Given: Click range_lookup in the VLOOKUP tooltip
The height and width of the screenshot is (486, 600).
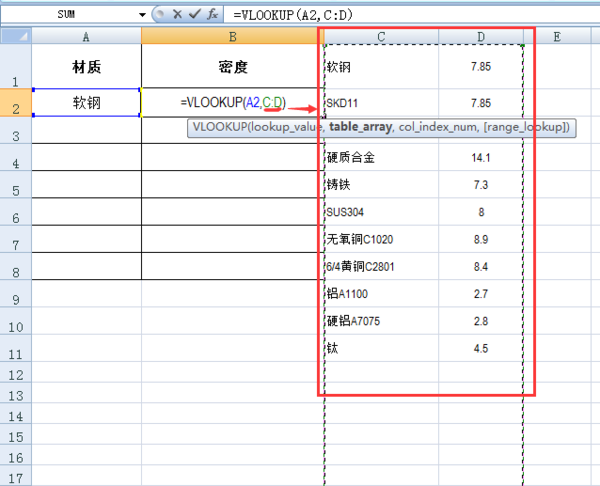Looking at the screenshot, I should click(x=525, y=127).
